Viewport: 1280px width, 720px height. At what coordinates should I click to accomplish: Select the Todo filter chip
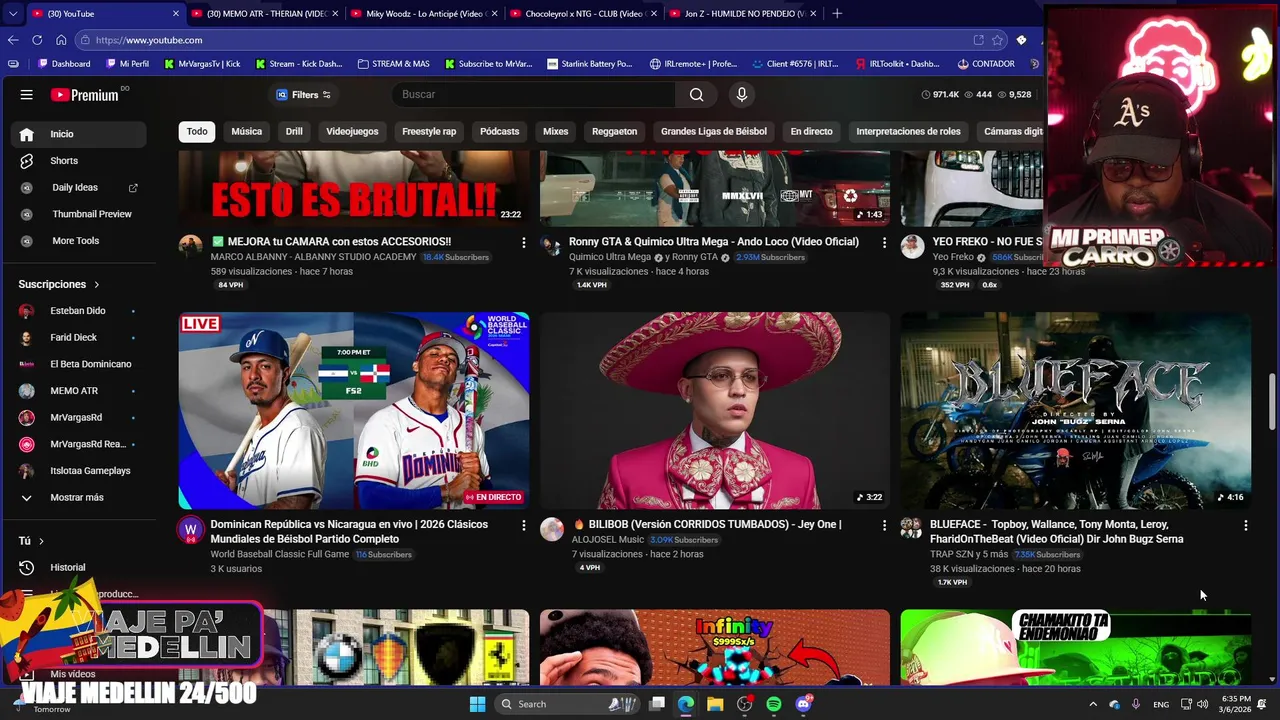coord(197,131)
